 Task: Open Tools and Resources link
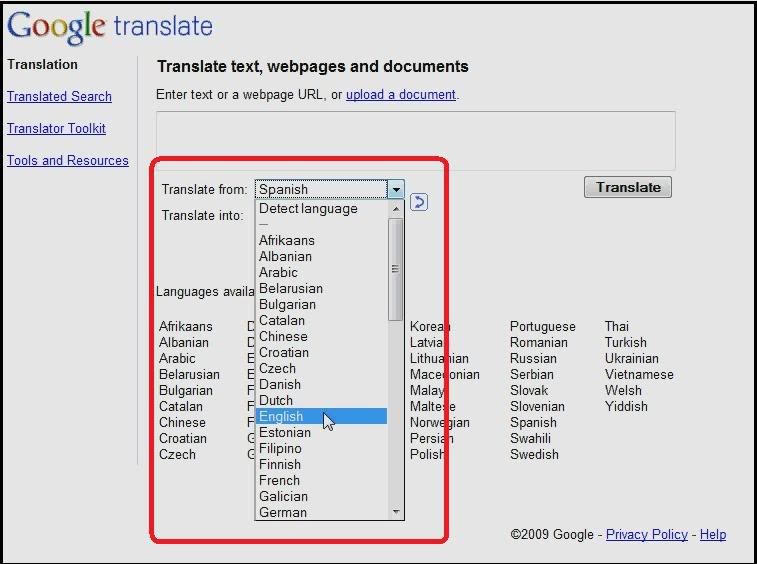[x=68, y=160]
